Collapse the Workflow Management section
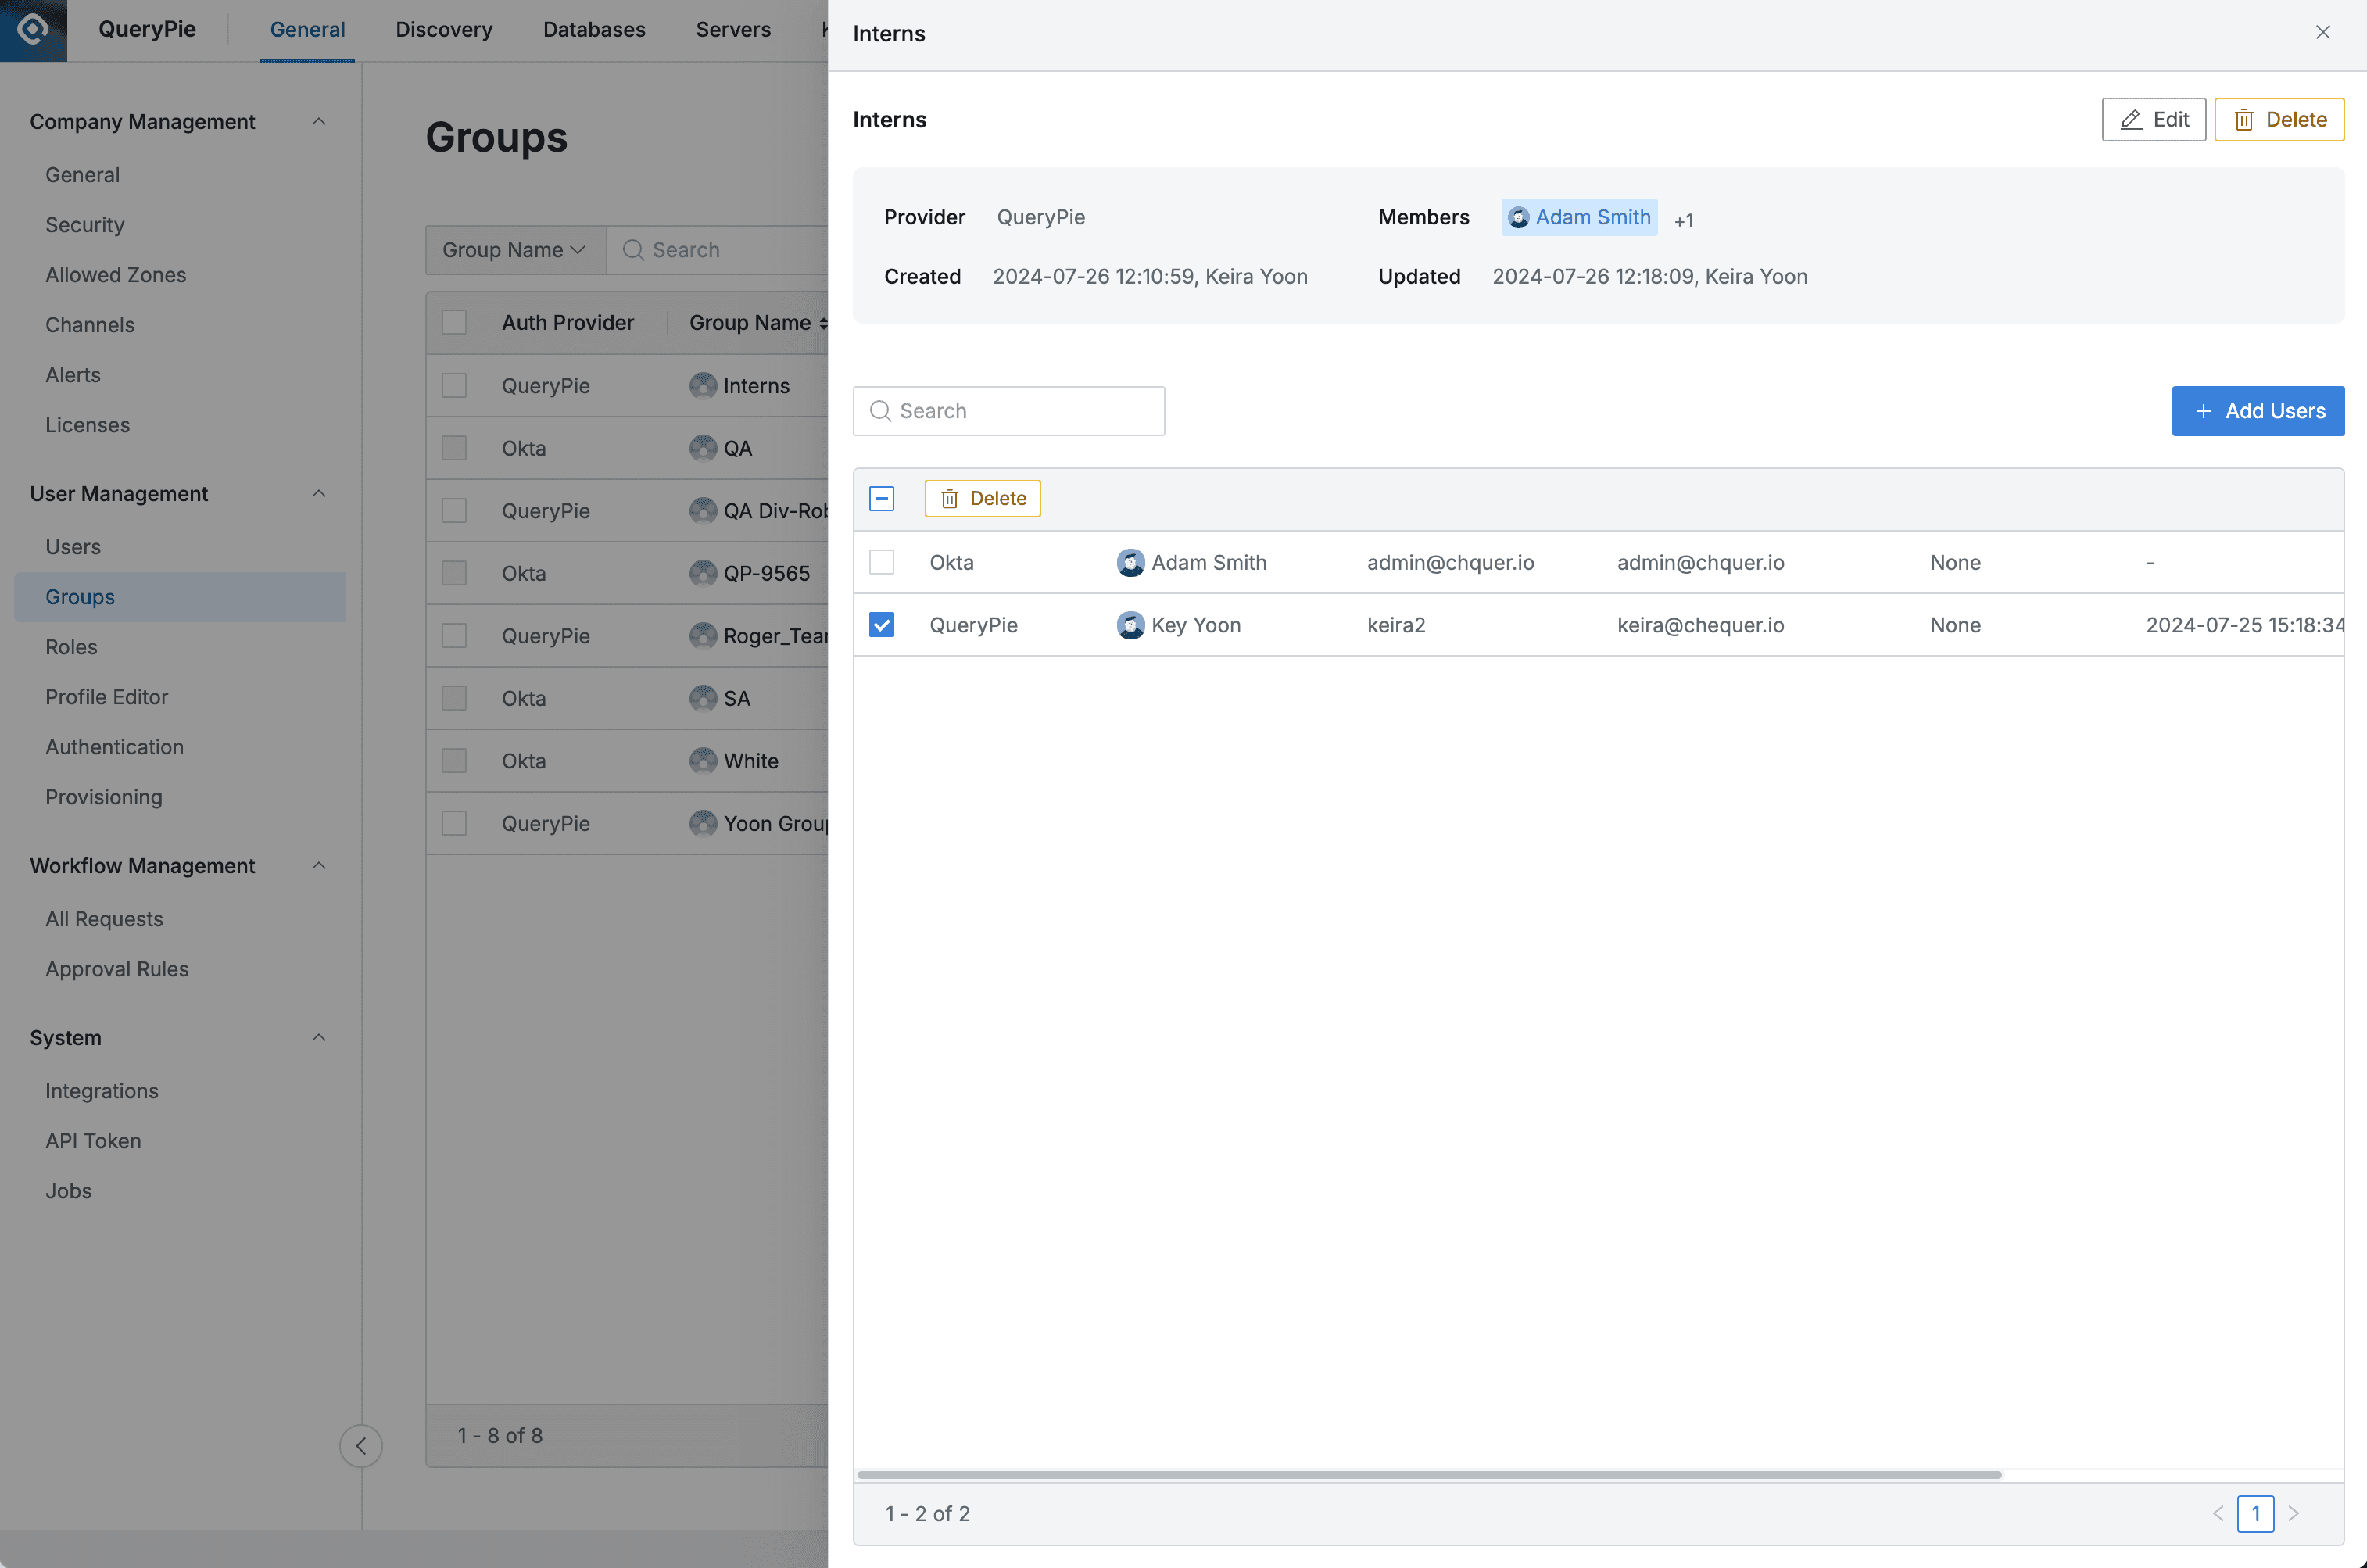Image resolution: width=2367 pixels, height=1568 pixels. pyautogui.click(x=319, y=865)
